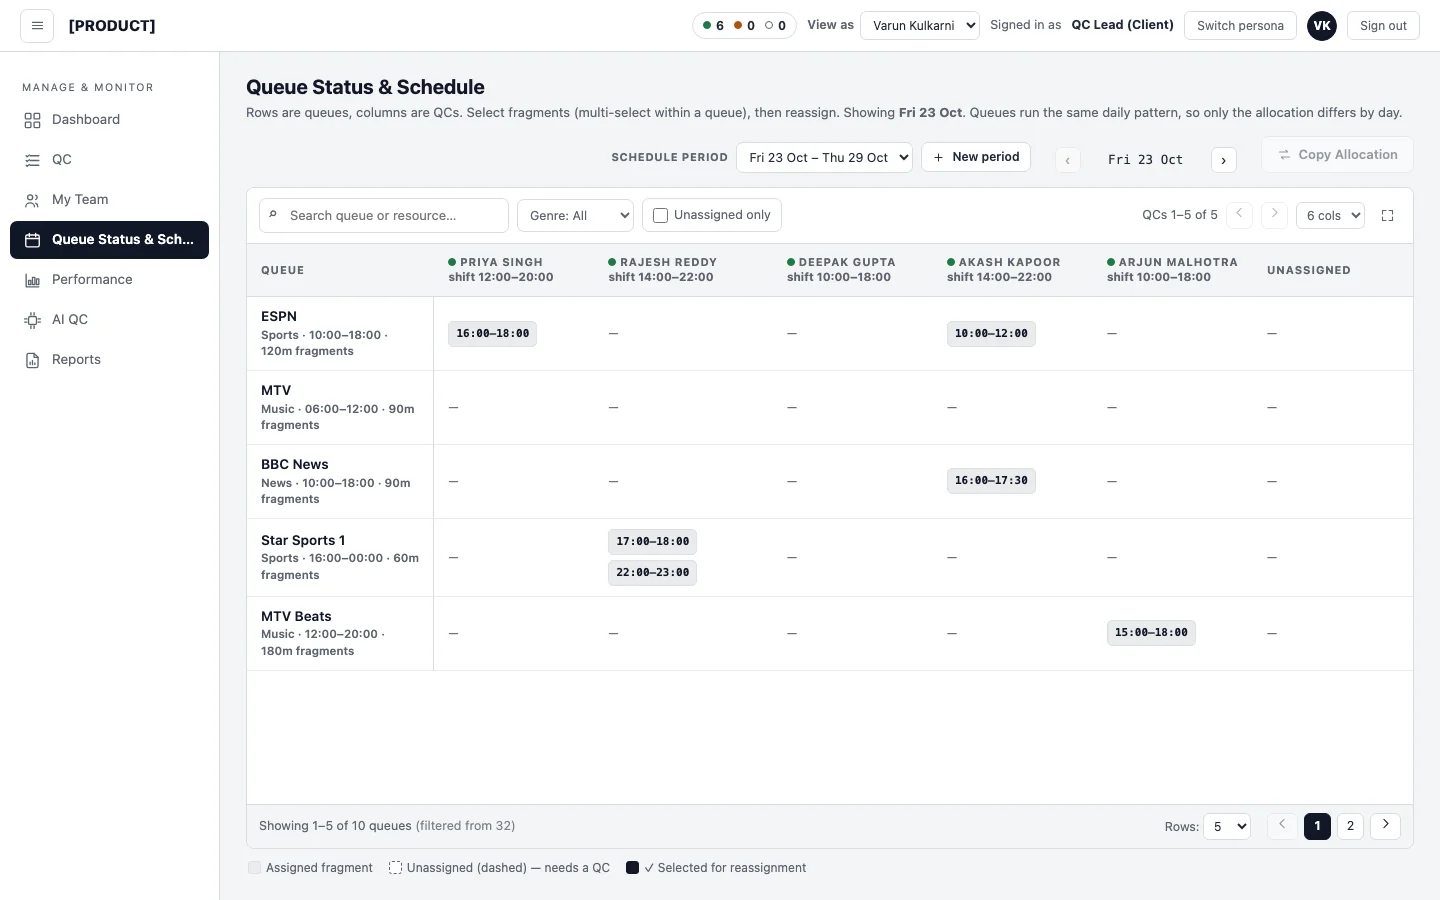
Task: Focus the Search queue or resource field
Action: (384, 216)
